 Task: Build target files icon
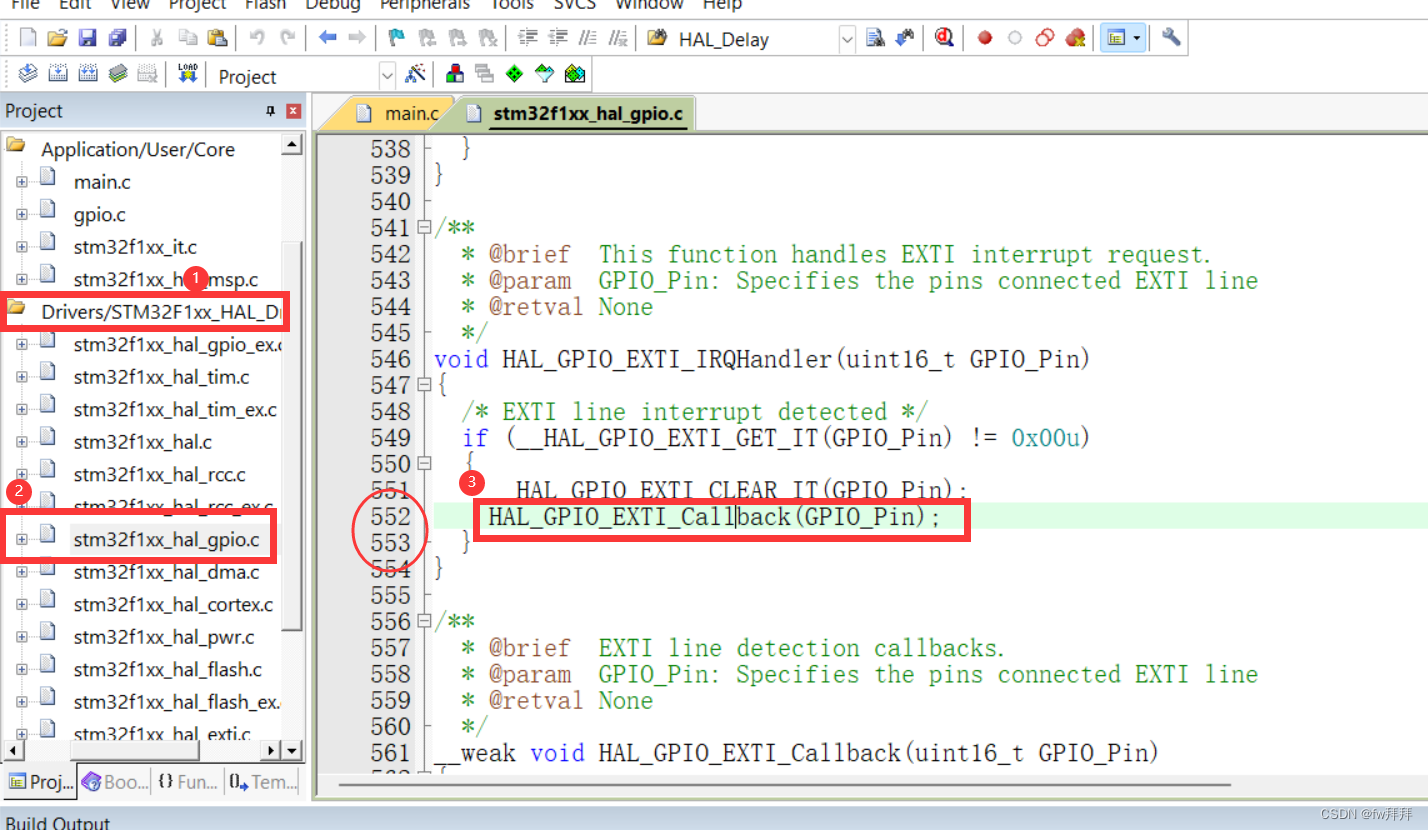coord(57,74)
